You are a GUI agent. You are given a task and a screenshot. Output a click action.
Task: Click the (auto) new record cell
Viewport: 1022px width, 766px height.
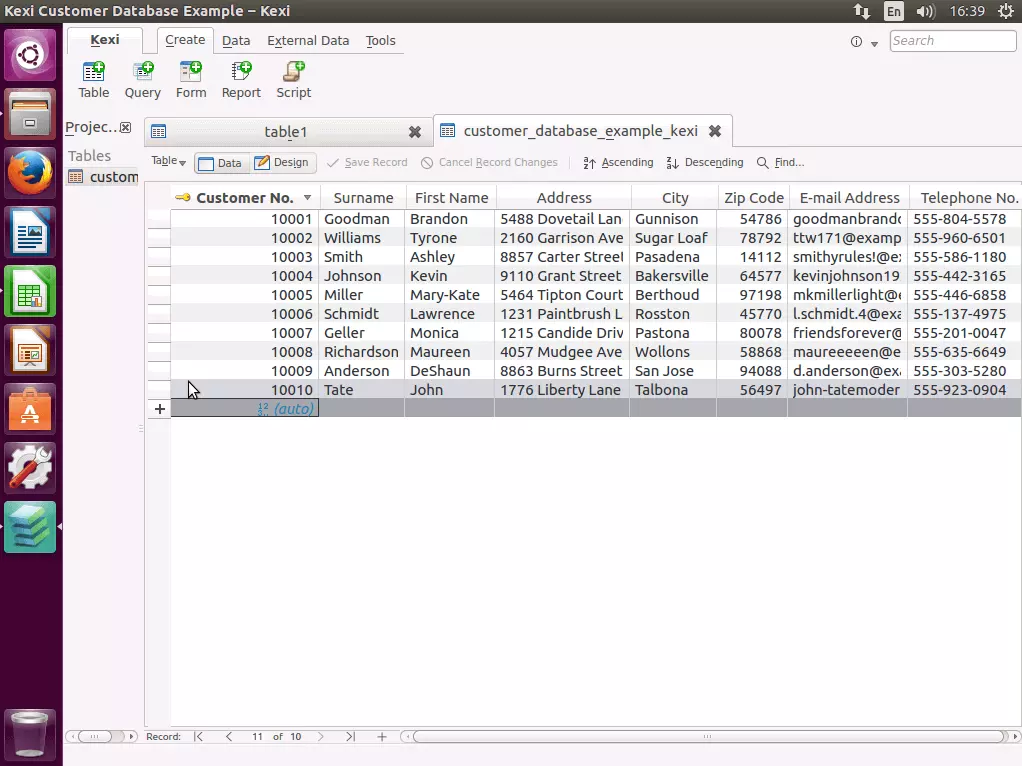[245, 409]
